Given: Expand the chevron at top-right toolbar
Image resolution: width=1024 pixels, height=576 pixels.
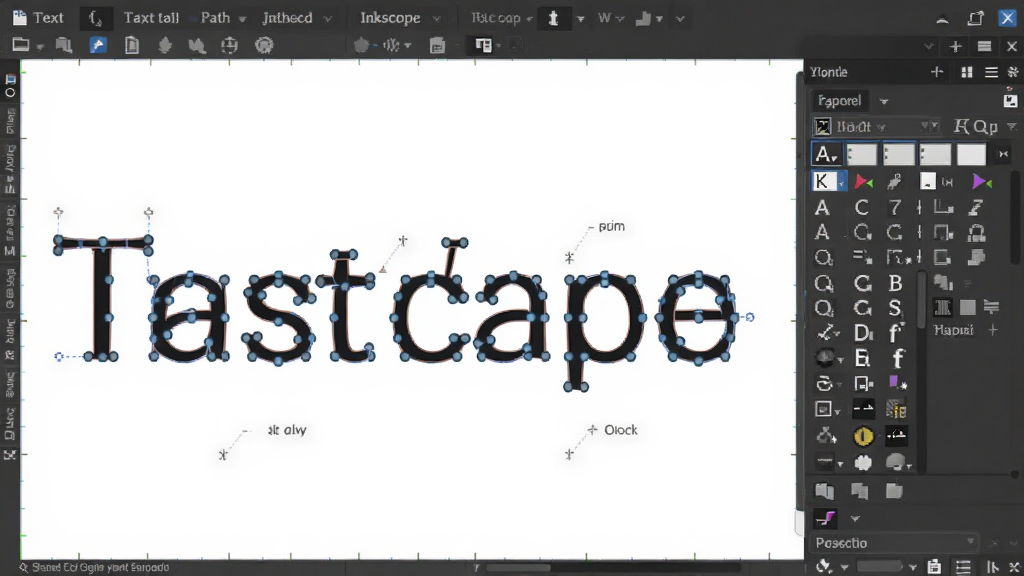Looking at the screenshot, I should pyautogui.click(x=929, y=46).
